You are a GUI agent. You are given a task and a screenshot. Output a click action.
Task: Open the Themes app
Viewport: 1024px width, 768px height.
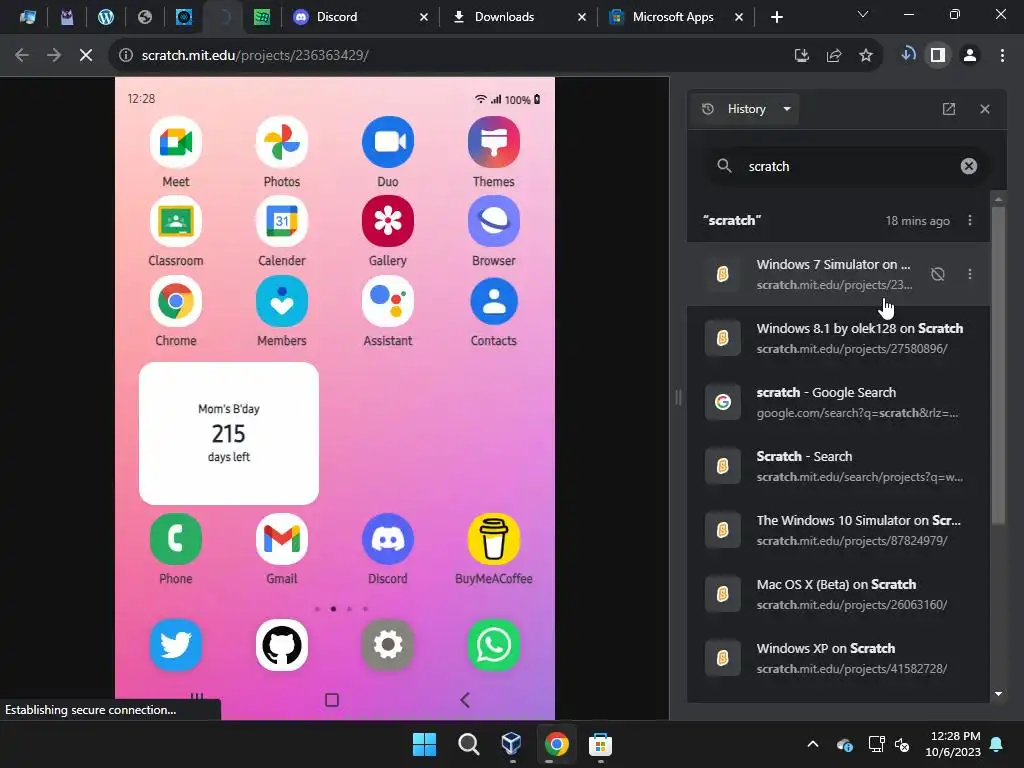pyautogui.click(x=494, y=142)
